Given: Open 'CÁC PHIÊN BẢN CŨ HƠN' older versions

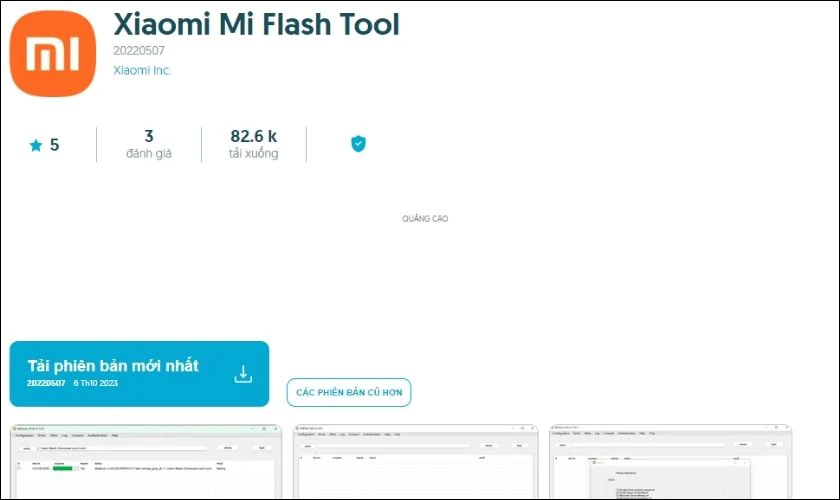Looking at the screenshot, I should (x=349, y=393).
